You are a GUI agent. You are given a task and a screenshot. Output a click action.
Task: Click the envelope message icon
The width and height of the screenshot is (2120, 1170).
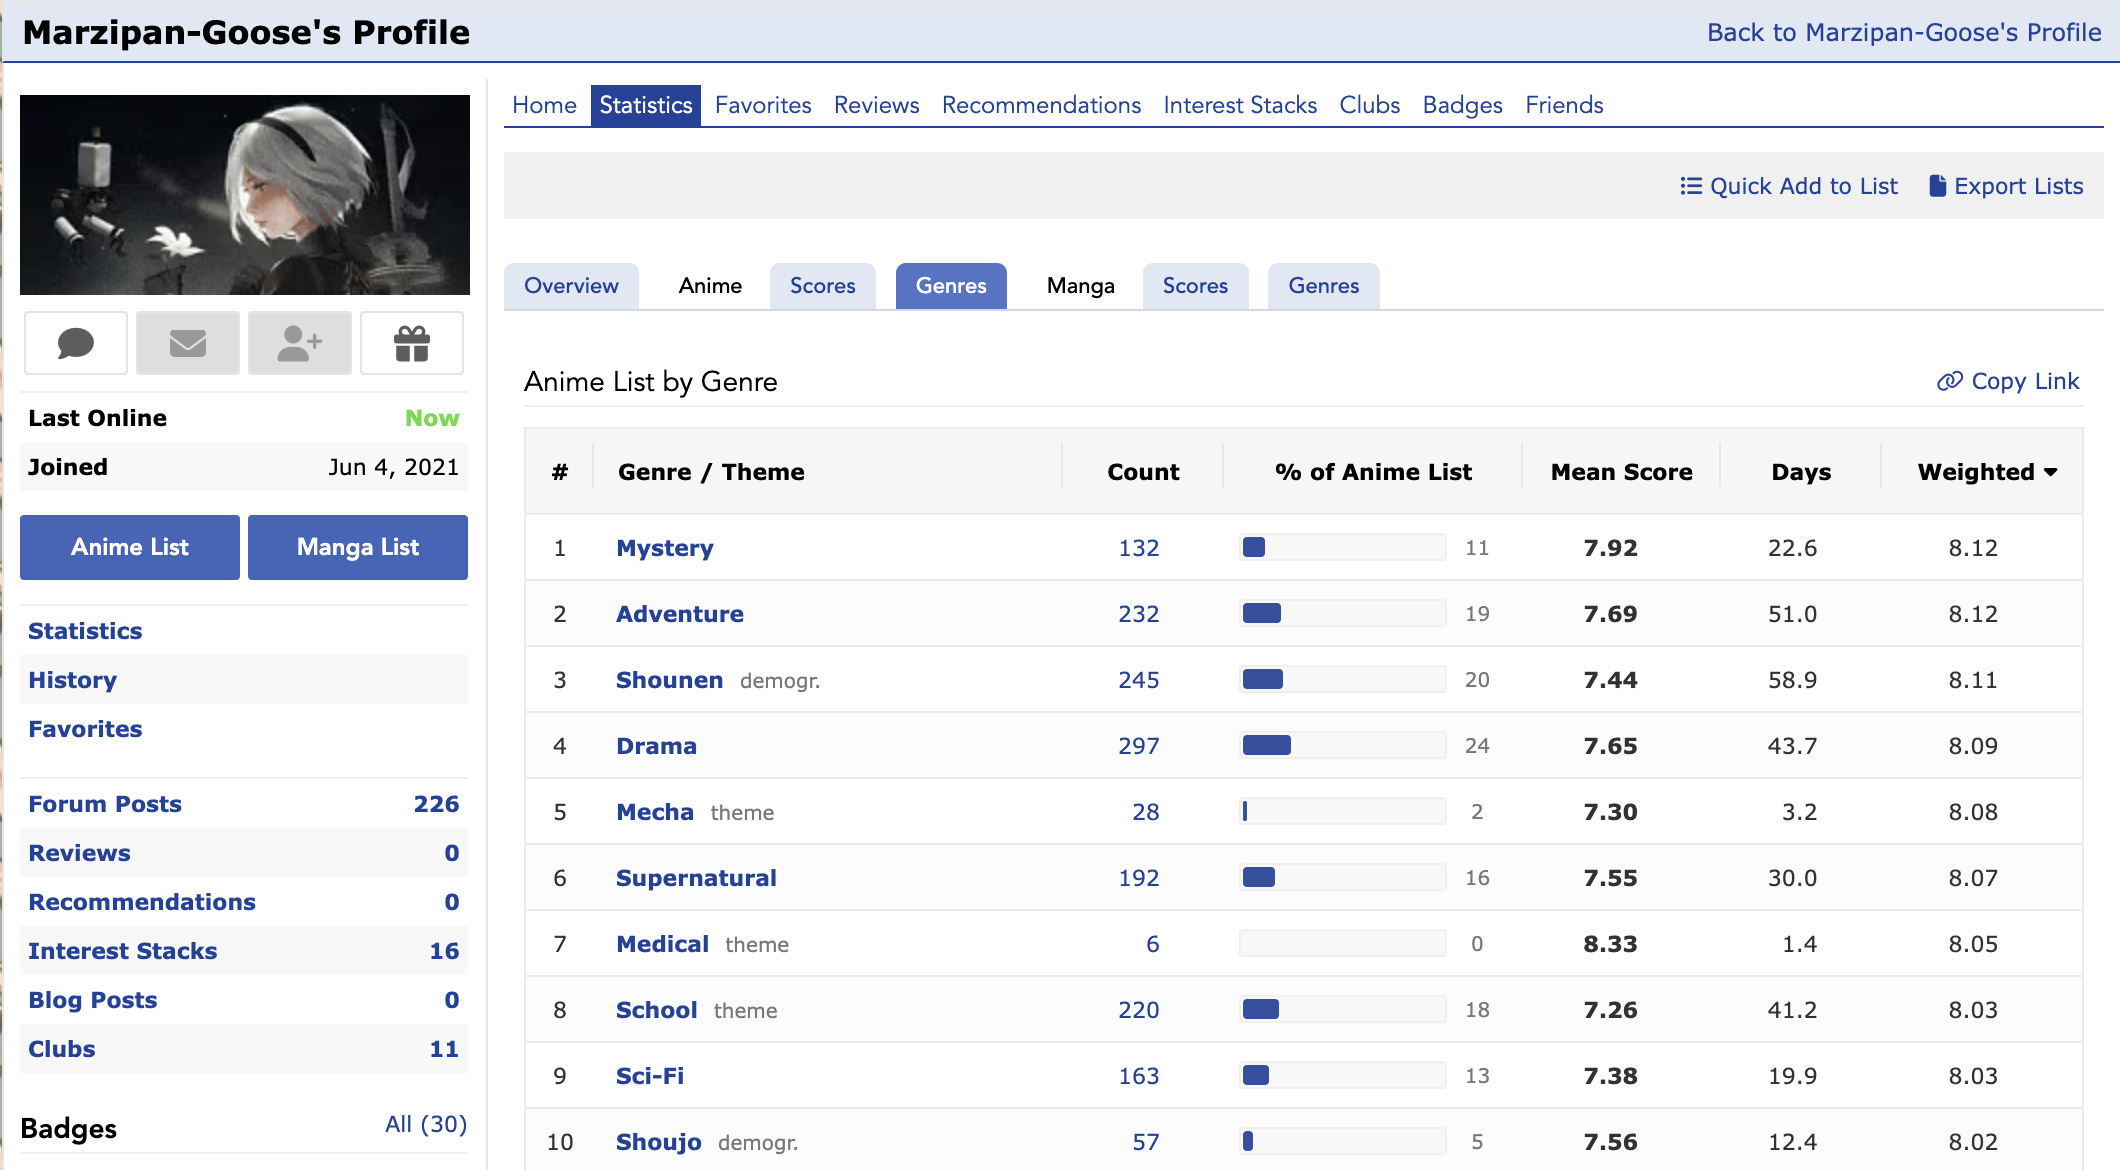click(188, 344)
